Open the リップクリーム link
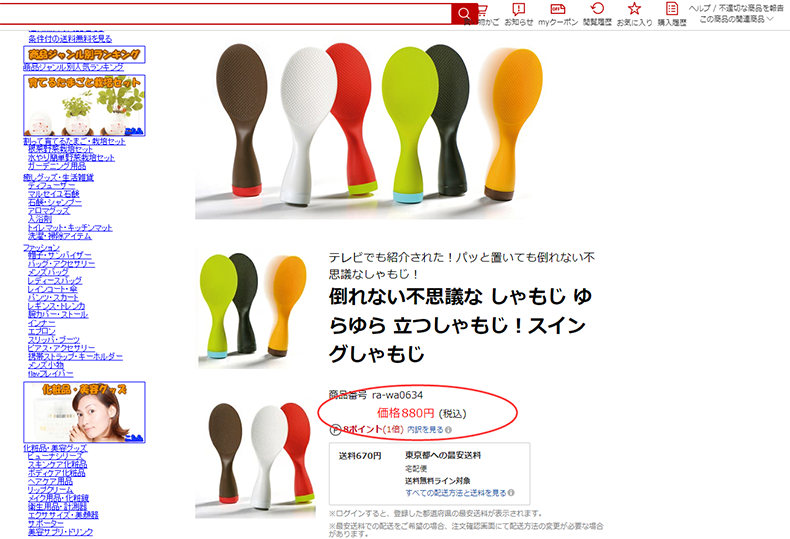790x539 pixels. (50, 490)
